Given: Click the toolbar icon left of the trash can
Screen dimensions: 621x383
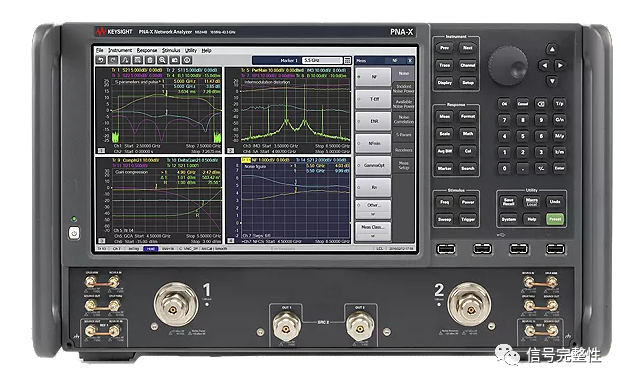Looking at the screenshot, I should coord(138,60).
